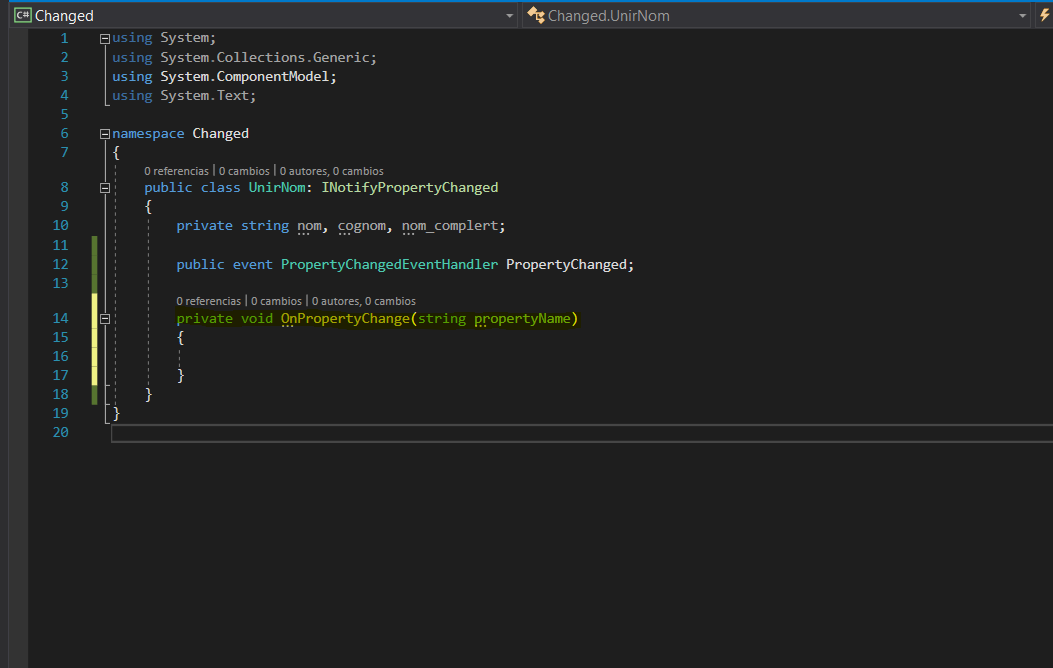Collapse the namespace Changed block
Screen dimensions: 1053x668
click(105, 134)
